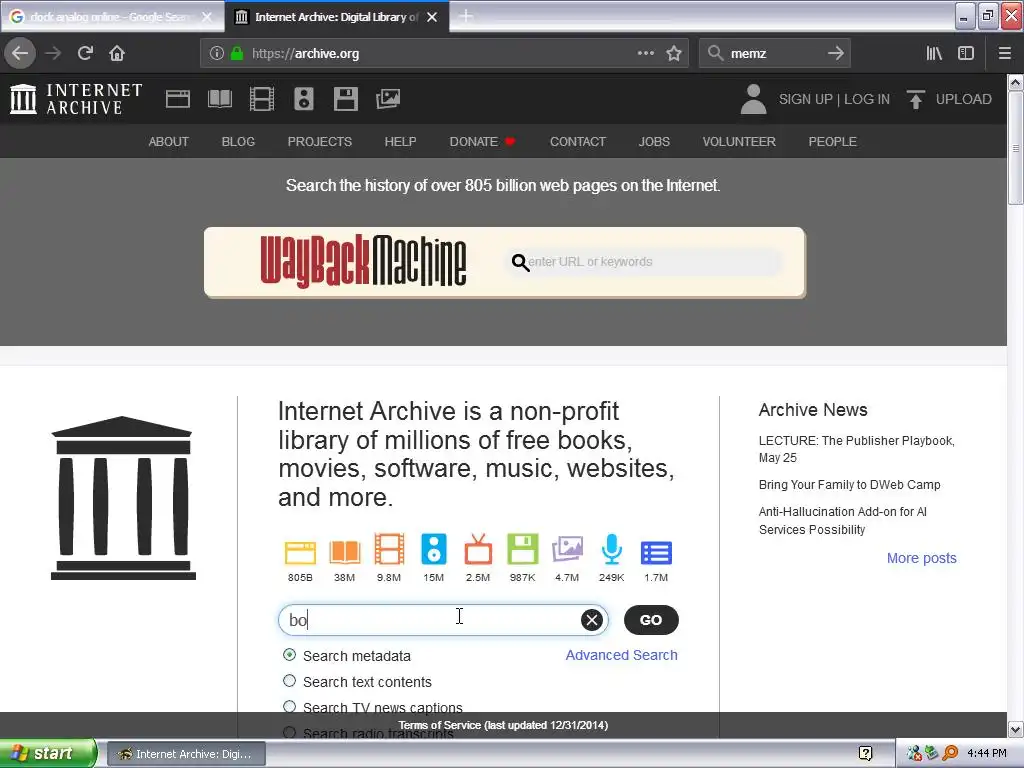Open the JOBS menu item
This screenshot has height=768, width=1024.
coord(654,141)
